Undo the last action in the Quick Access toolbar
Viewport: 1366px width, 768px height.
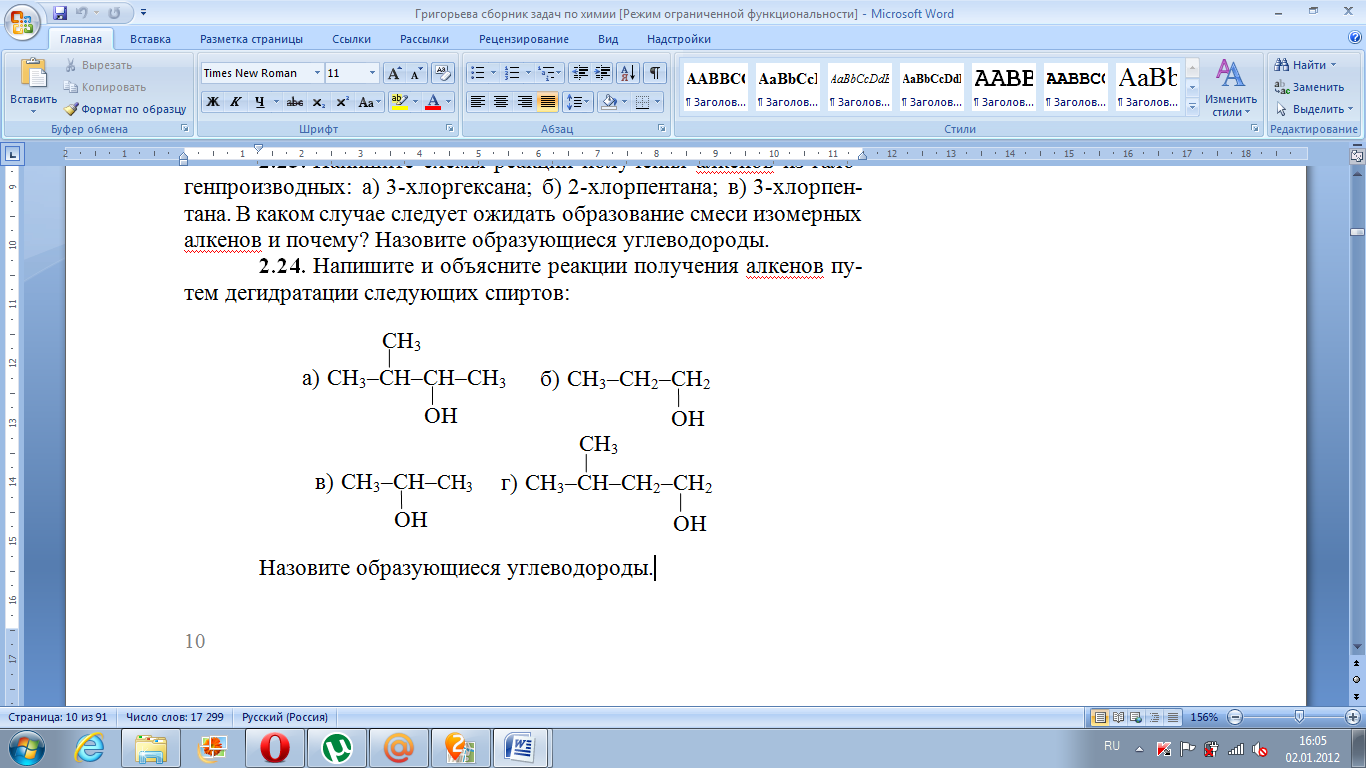pos(83,13)
